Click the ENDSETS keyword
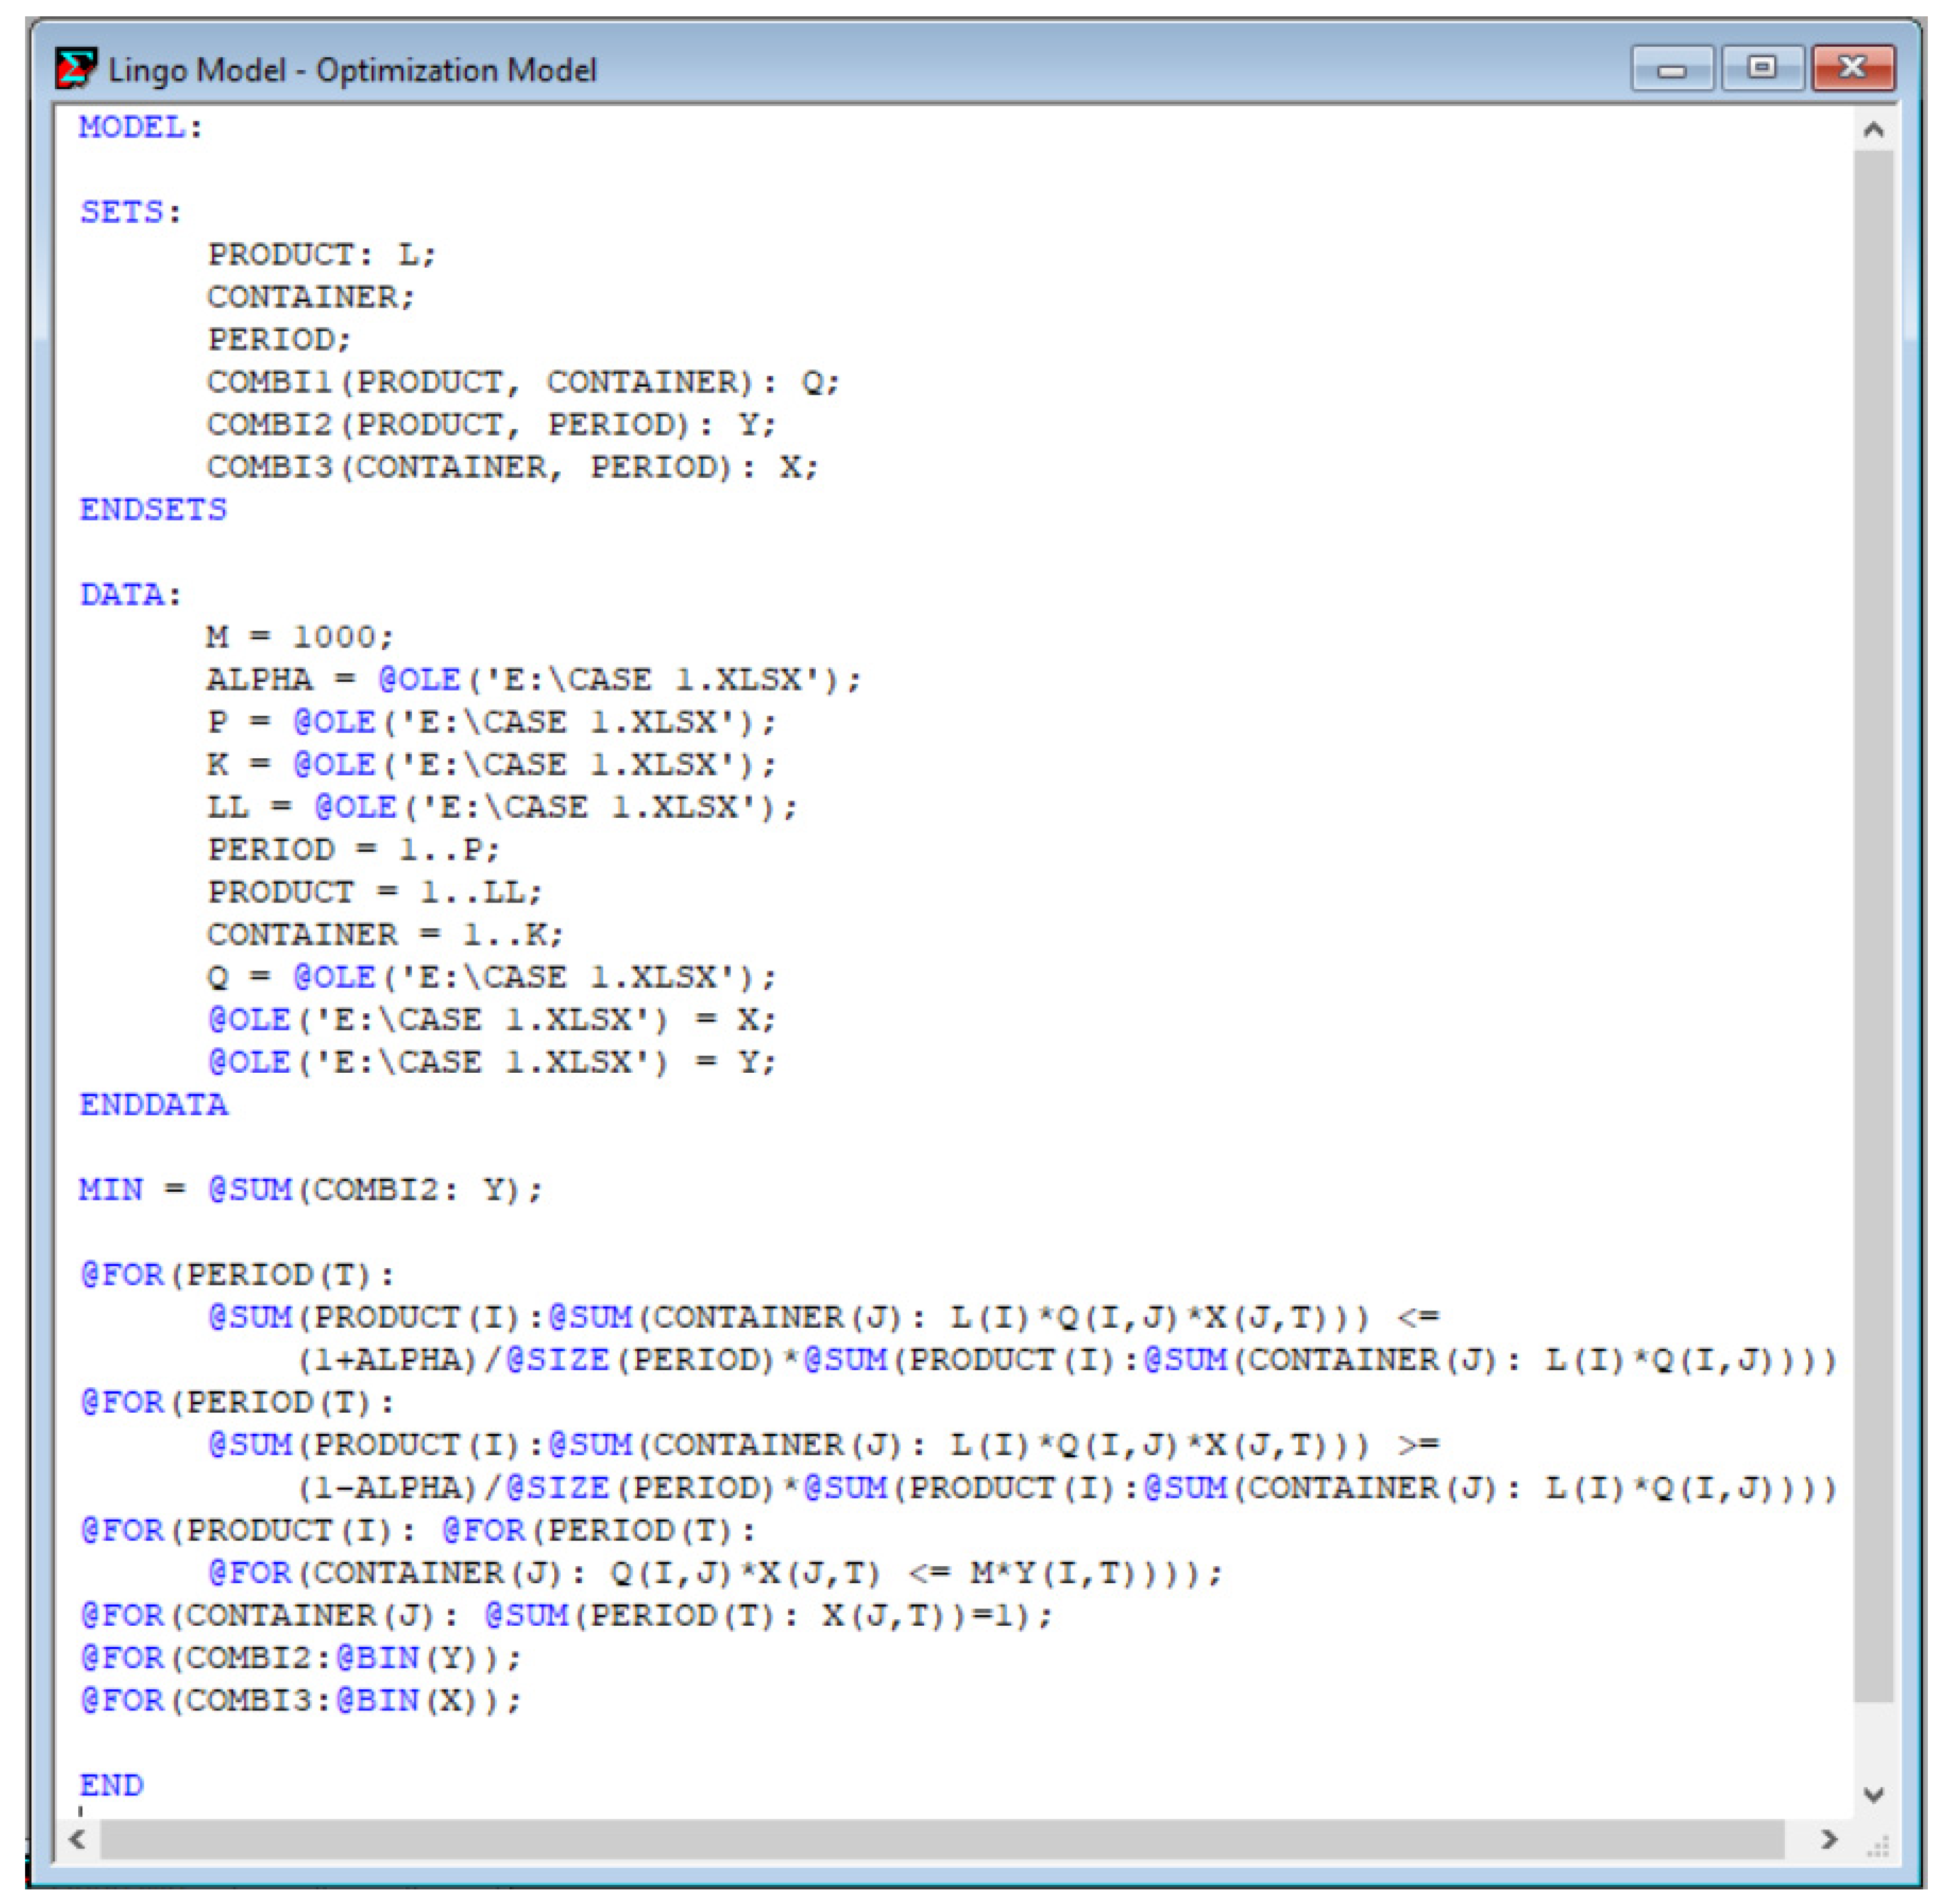The width and height of the screenshot is (1943, 1904). [x=153, y=509]
